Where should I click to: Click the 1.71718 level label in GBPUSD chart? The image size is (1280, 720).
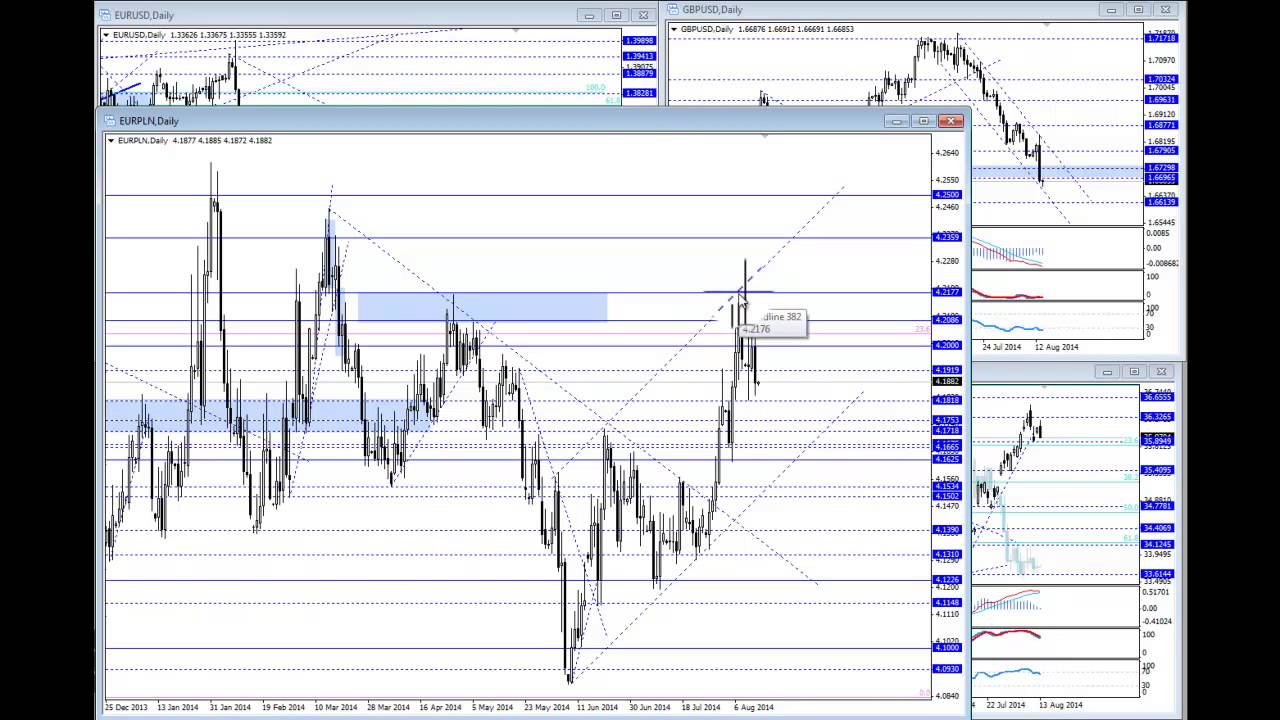coord(1162,38)
